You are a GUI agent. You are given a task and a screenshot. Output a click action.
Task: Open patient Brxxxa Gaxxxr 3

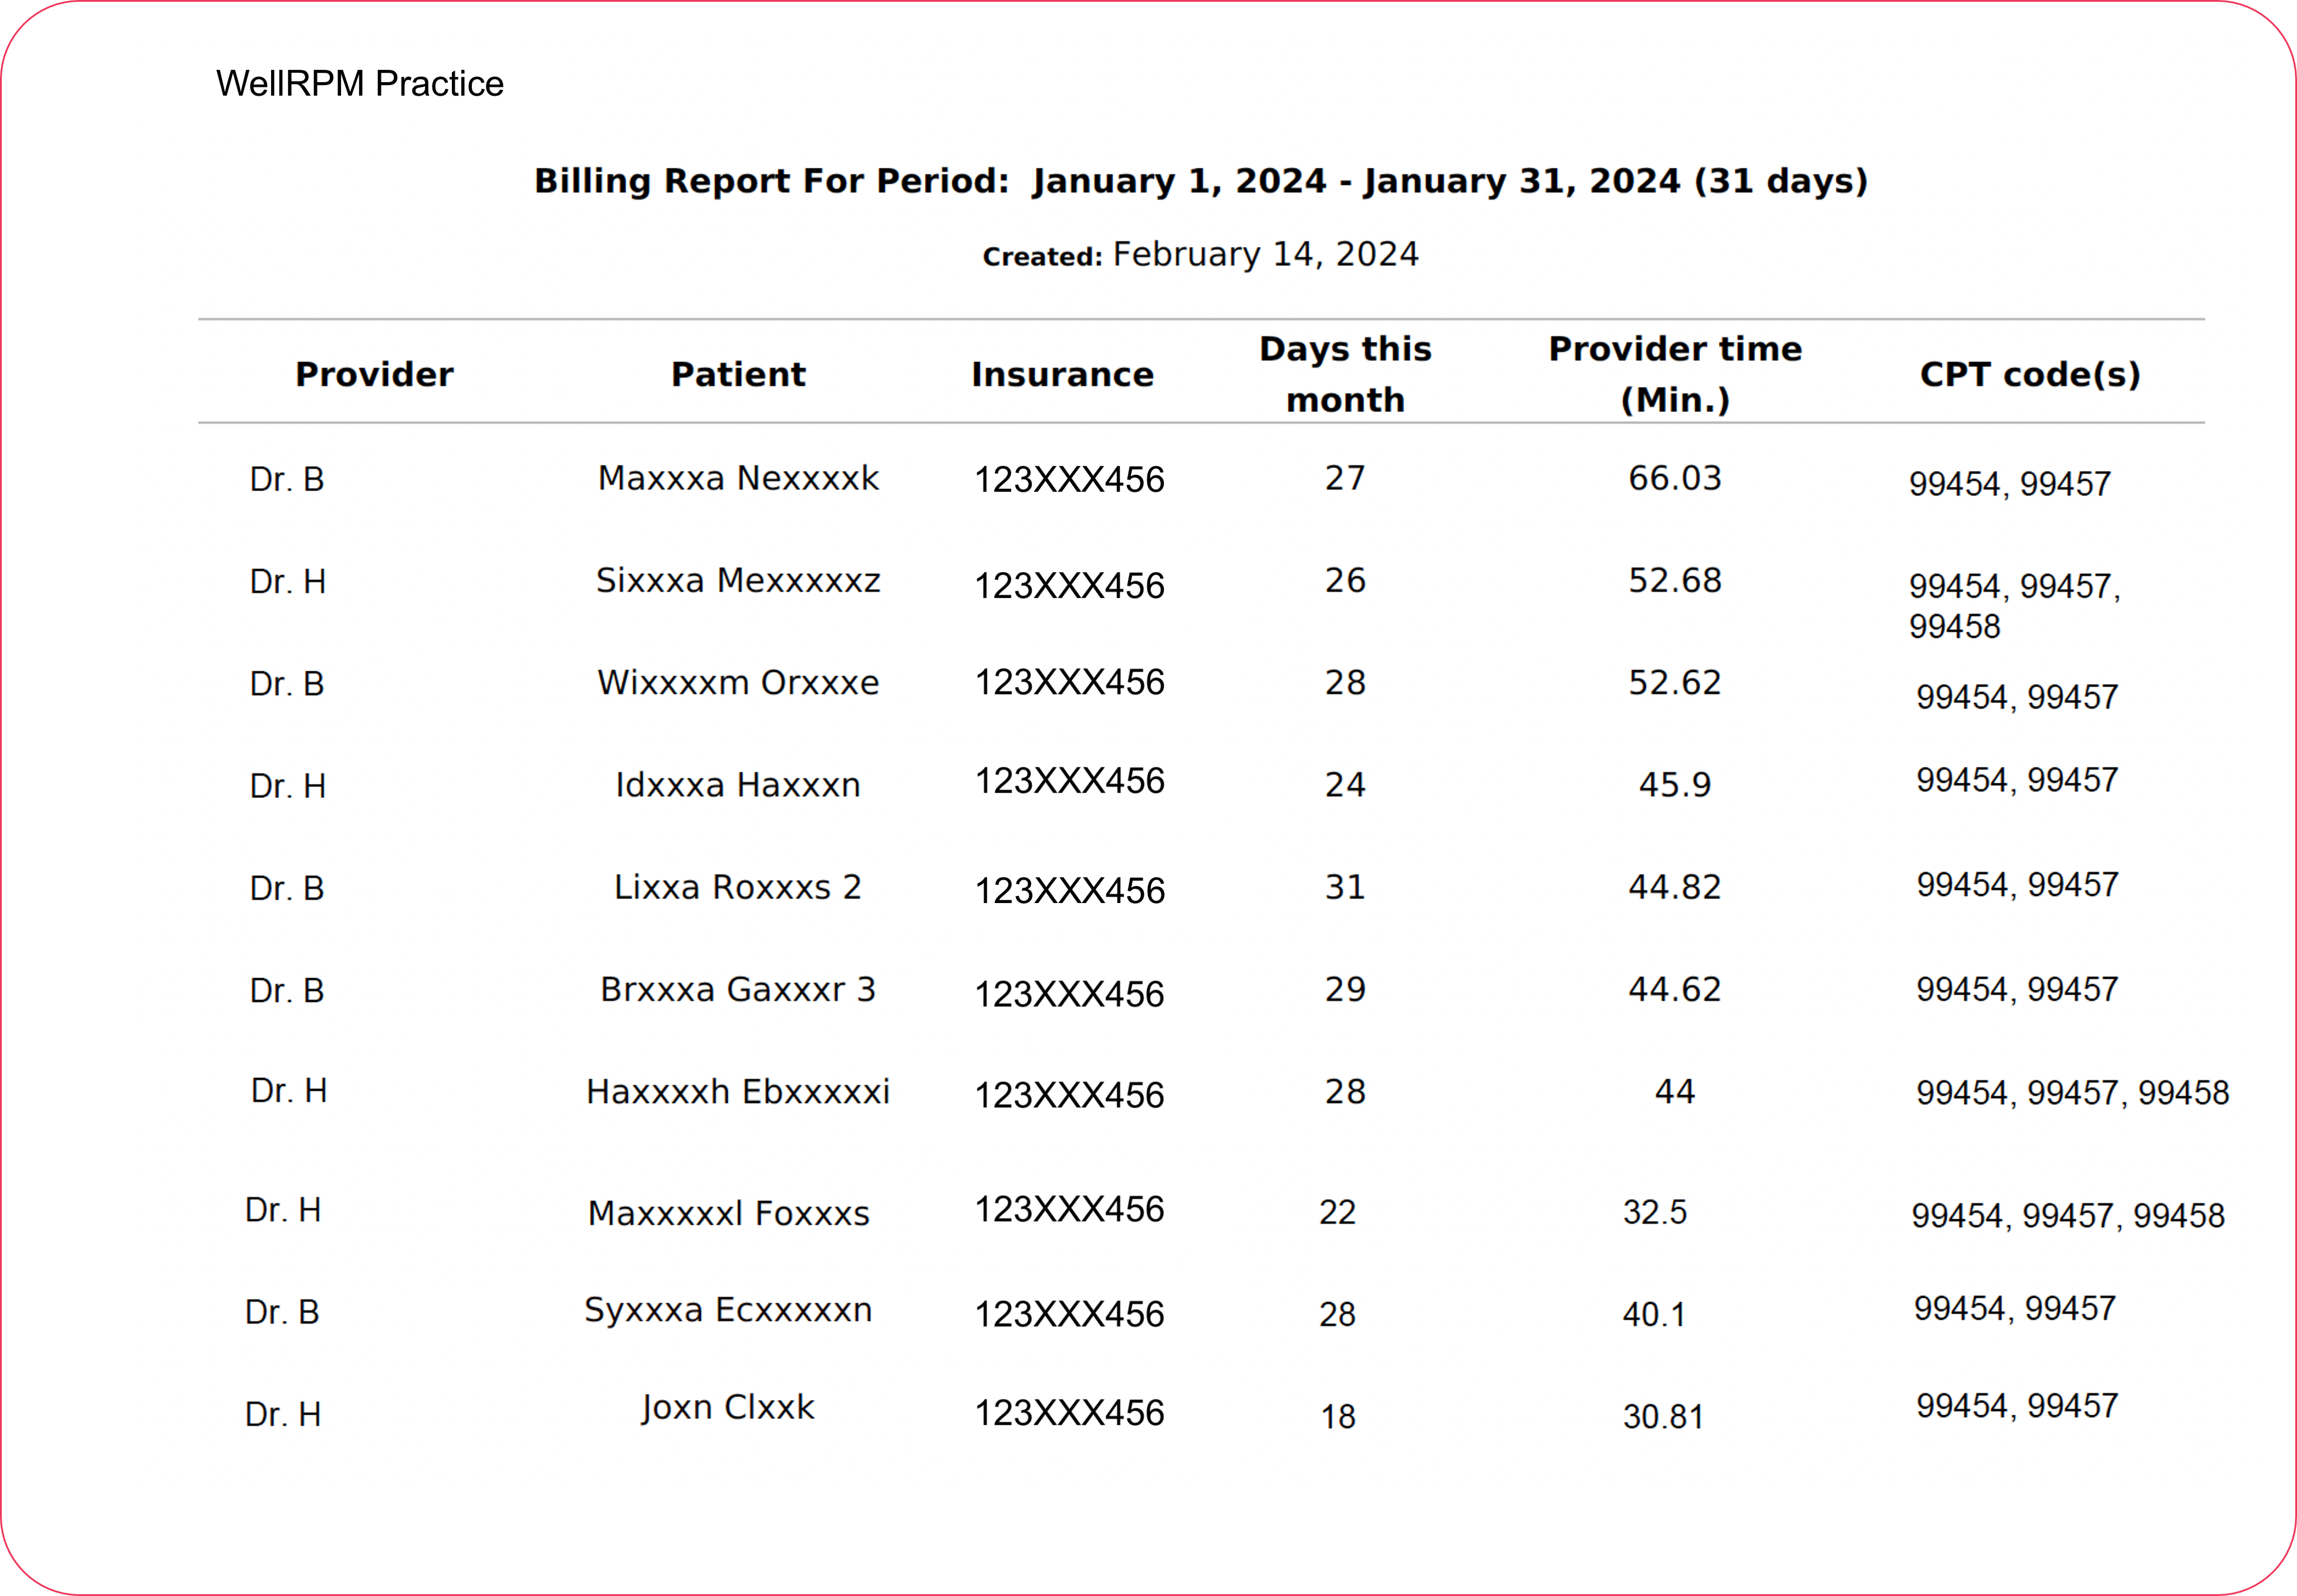point(738,990)
